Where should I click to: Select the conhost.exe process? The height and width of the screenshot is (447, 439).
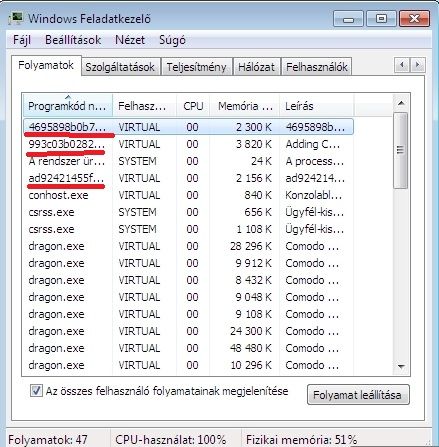tap(188, 195)
